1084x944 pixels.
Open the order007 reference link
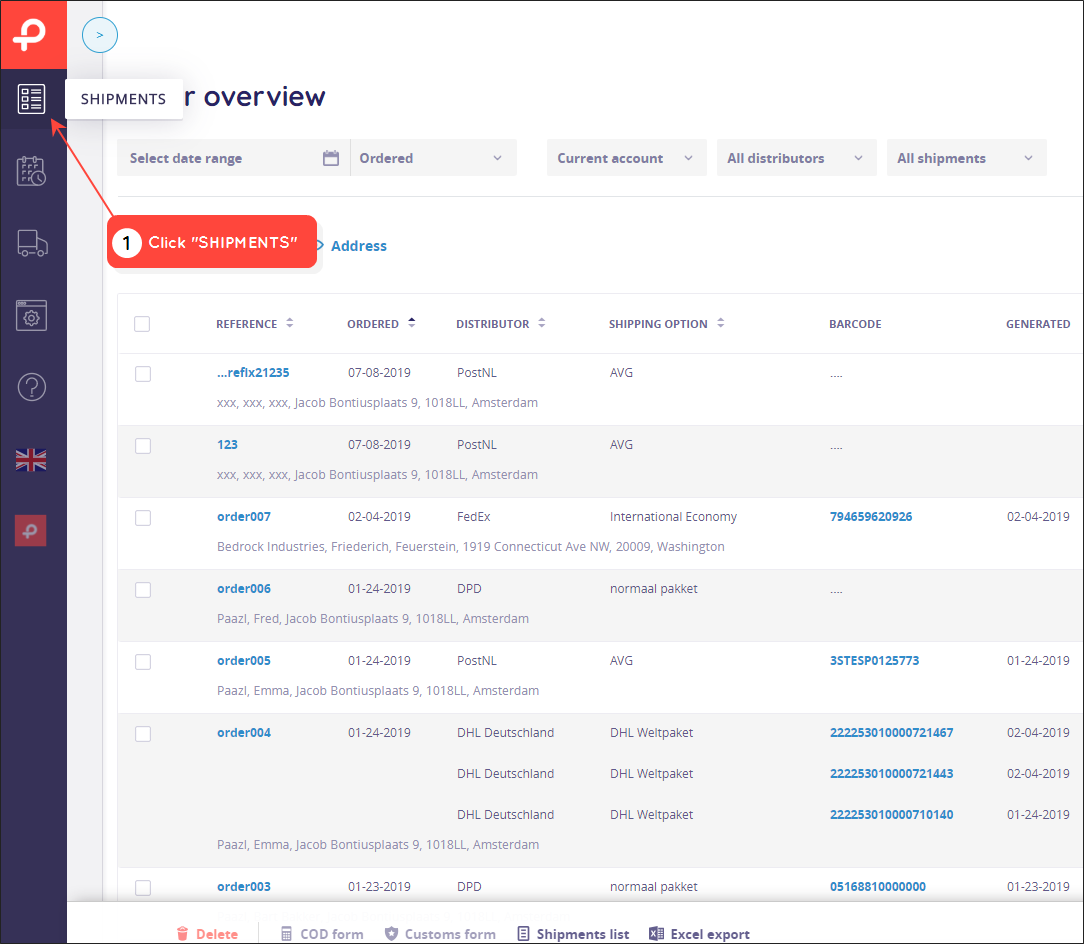pos(244,517)
